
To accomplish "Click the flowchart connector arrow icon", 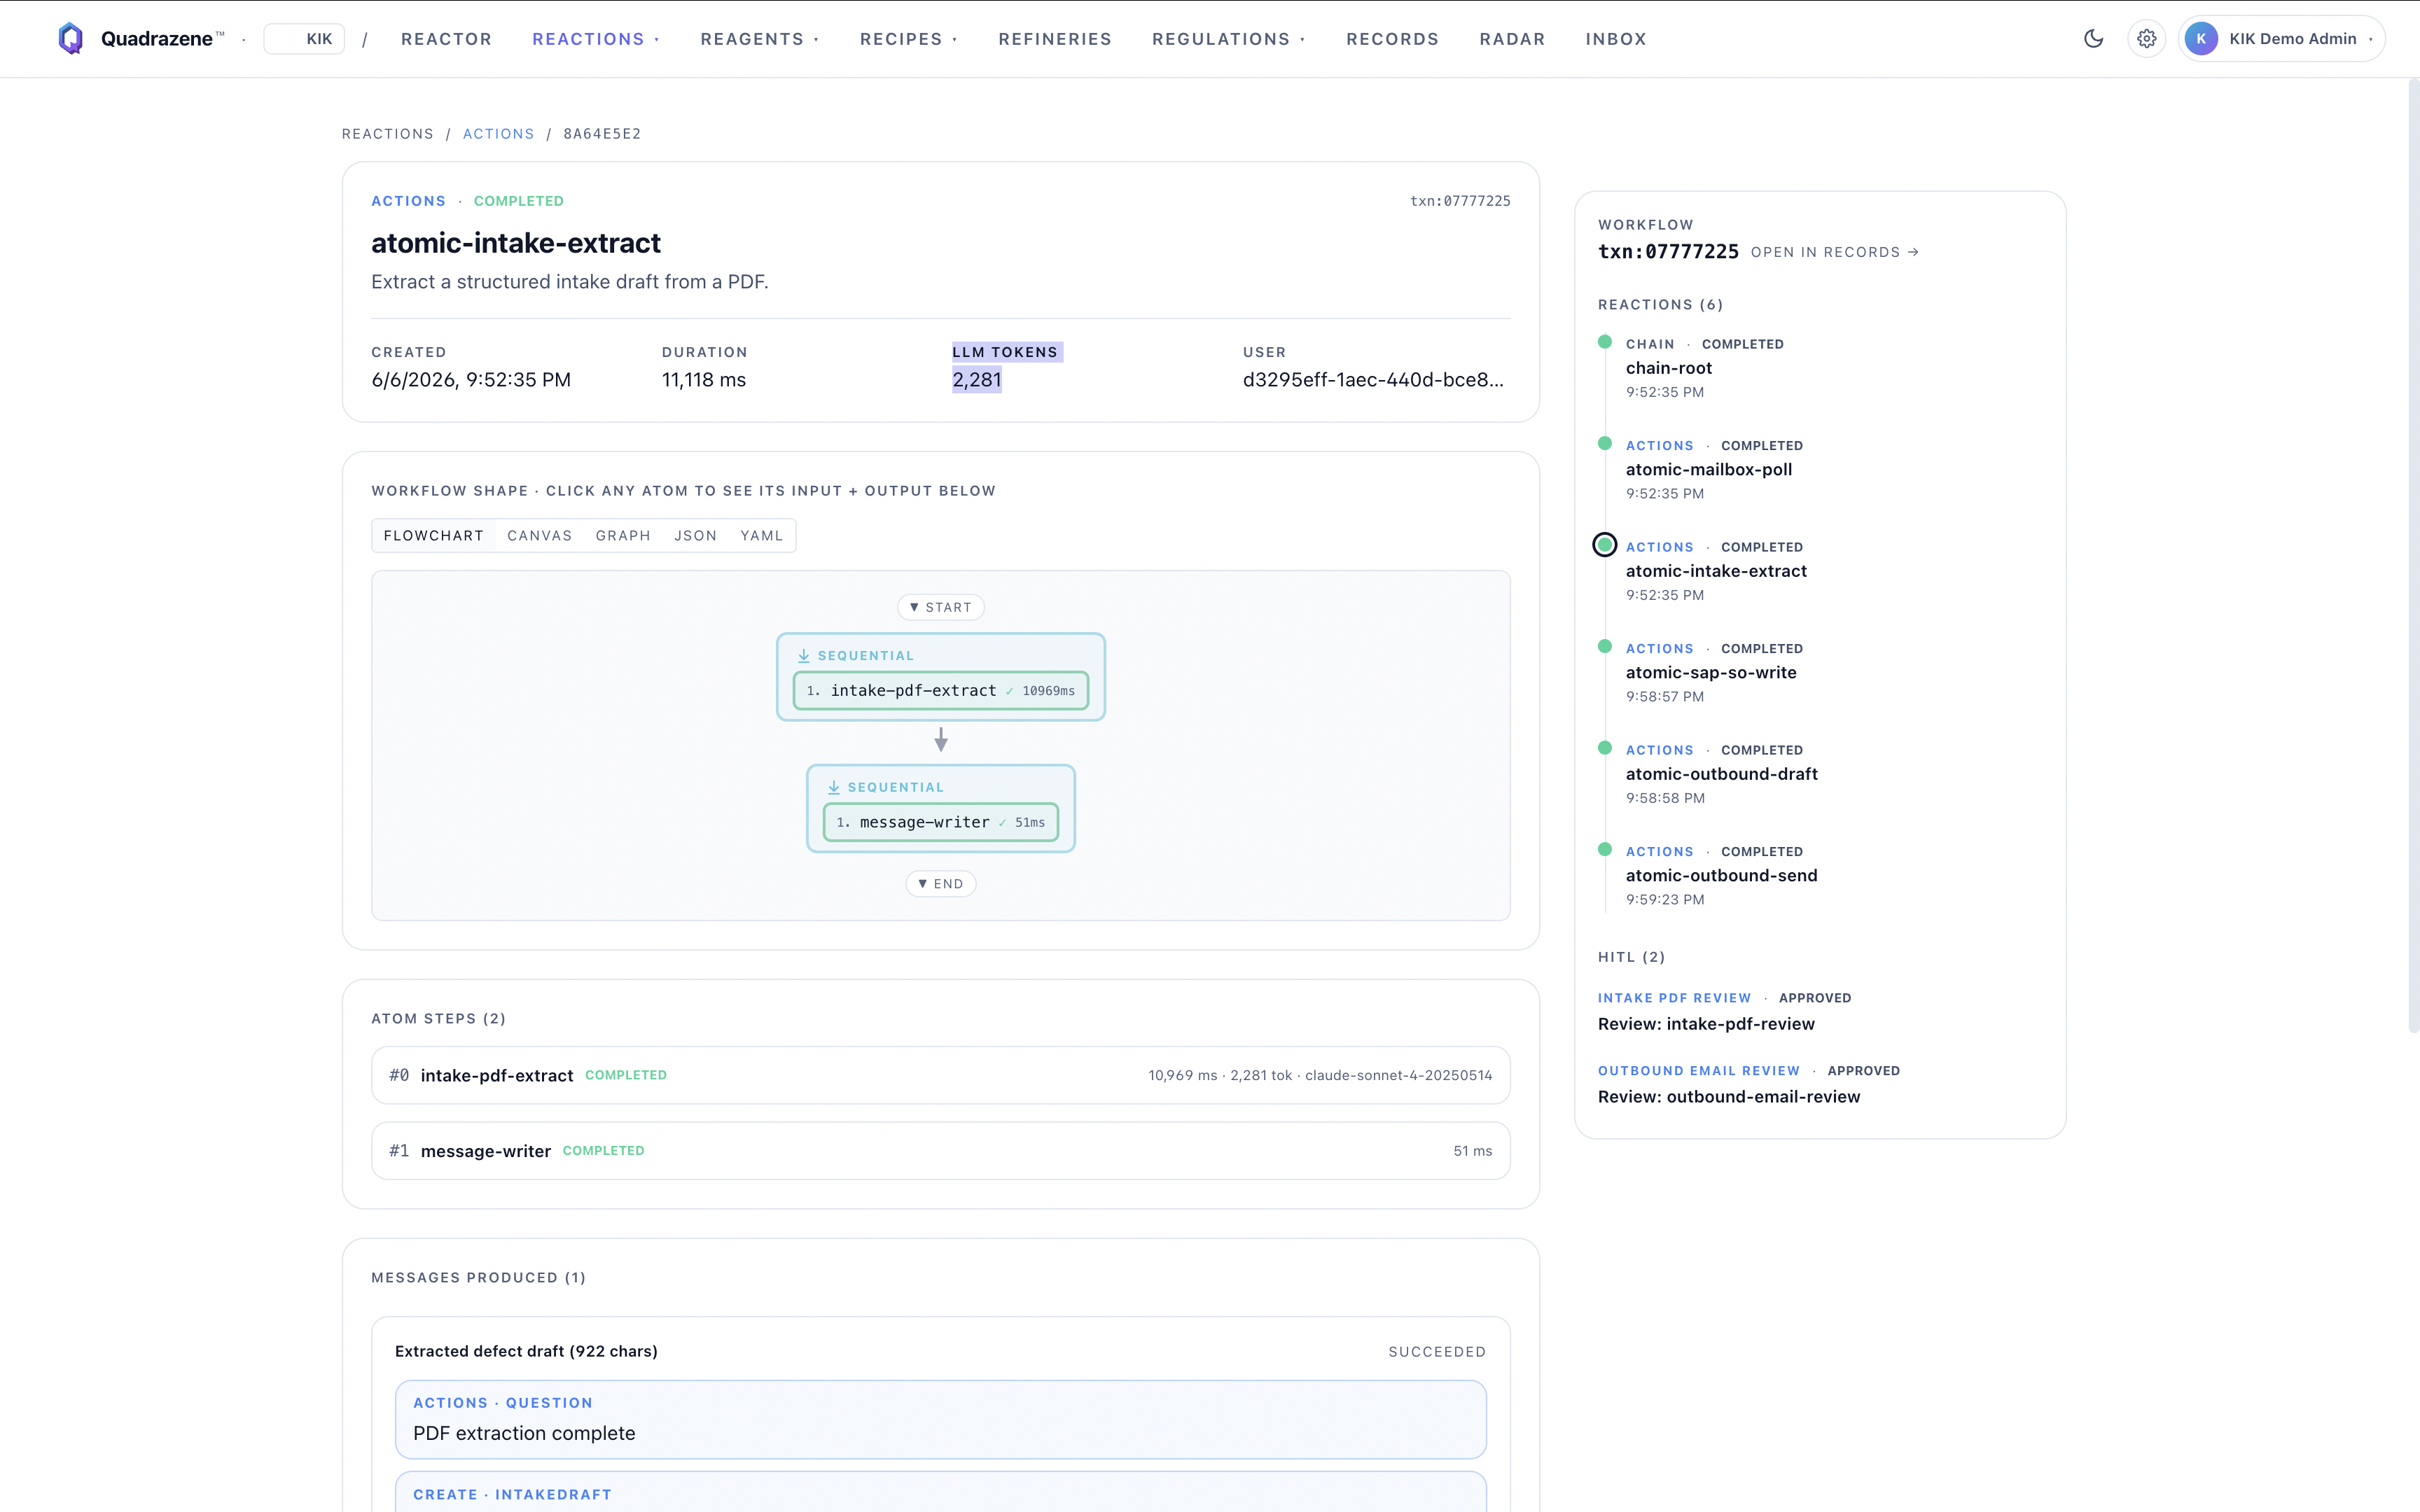I will 940,740.
